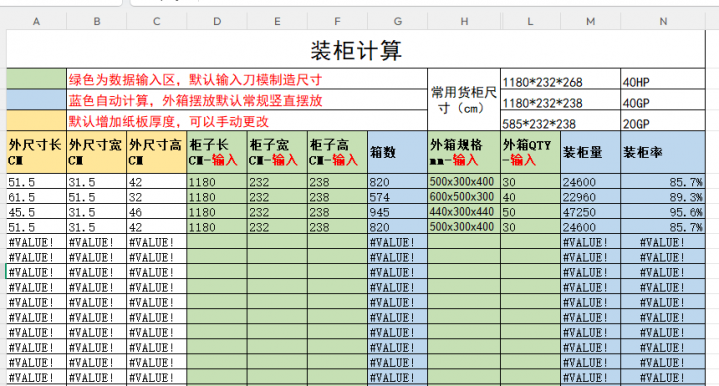Click the 95.6% loading rate cell
Image resolution: width=719 pixels, height=386 pixels.
point(663,212)
